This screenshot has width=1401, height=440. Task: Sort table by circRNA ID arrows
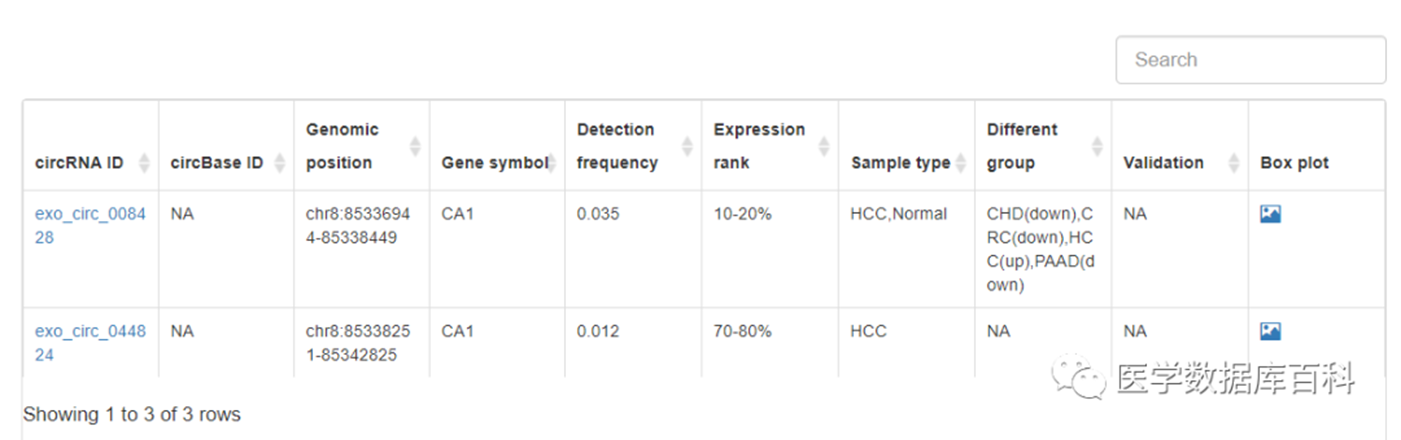144,162
